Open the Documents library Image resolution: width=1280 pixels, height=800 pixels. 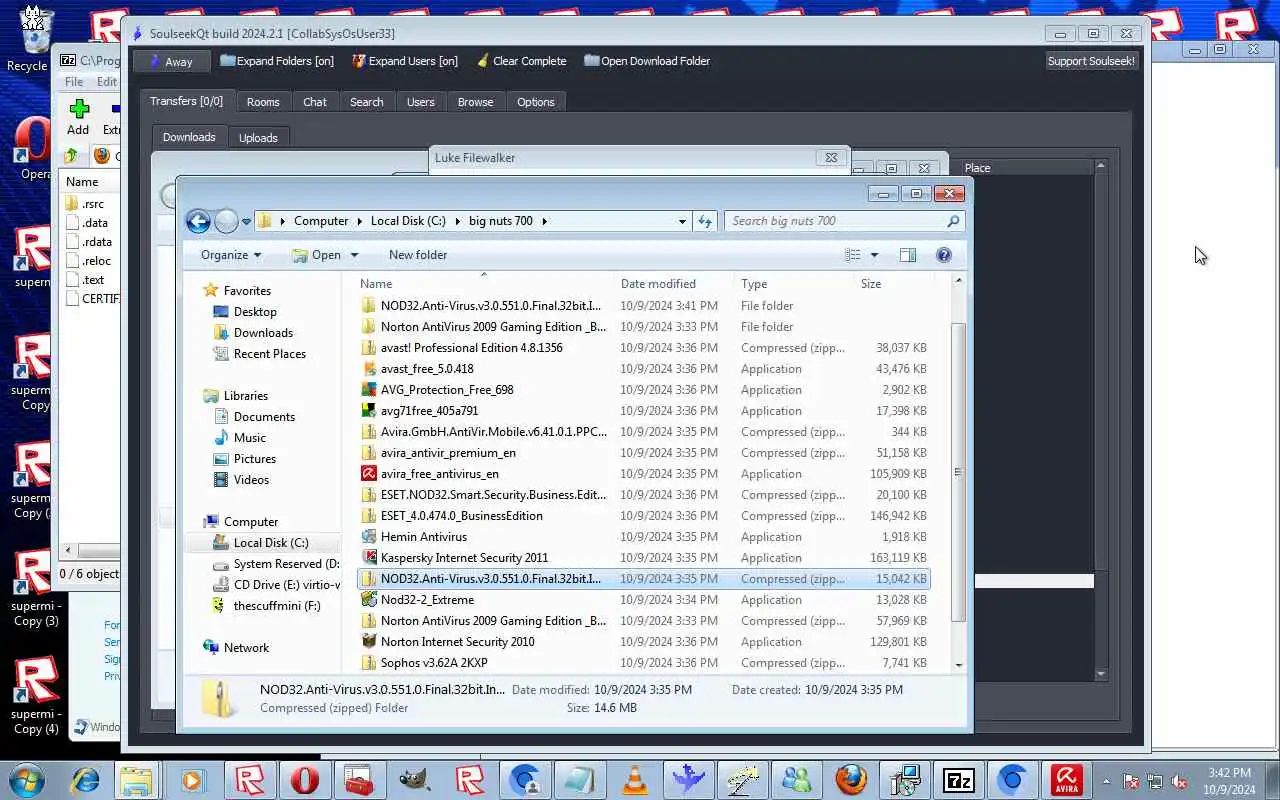pyautogui.click(x=264, y=417)
